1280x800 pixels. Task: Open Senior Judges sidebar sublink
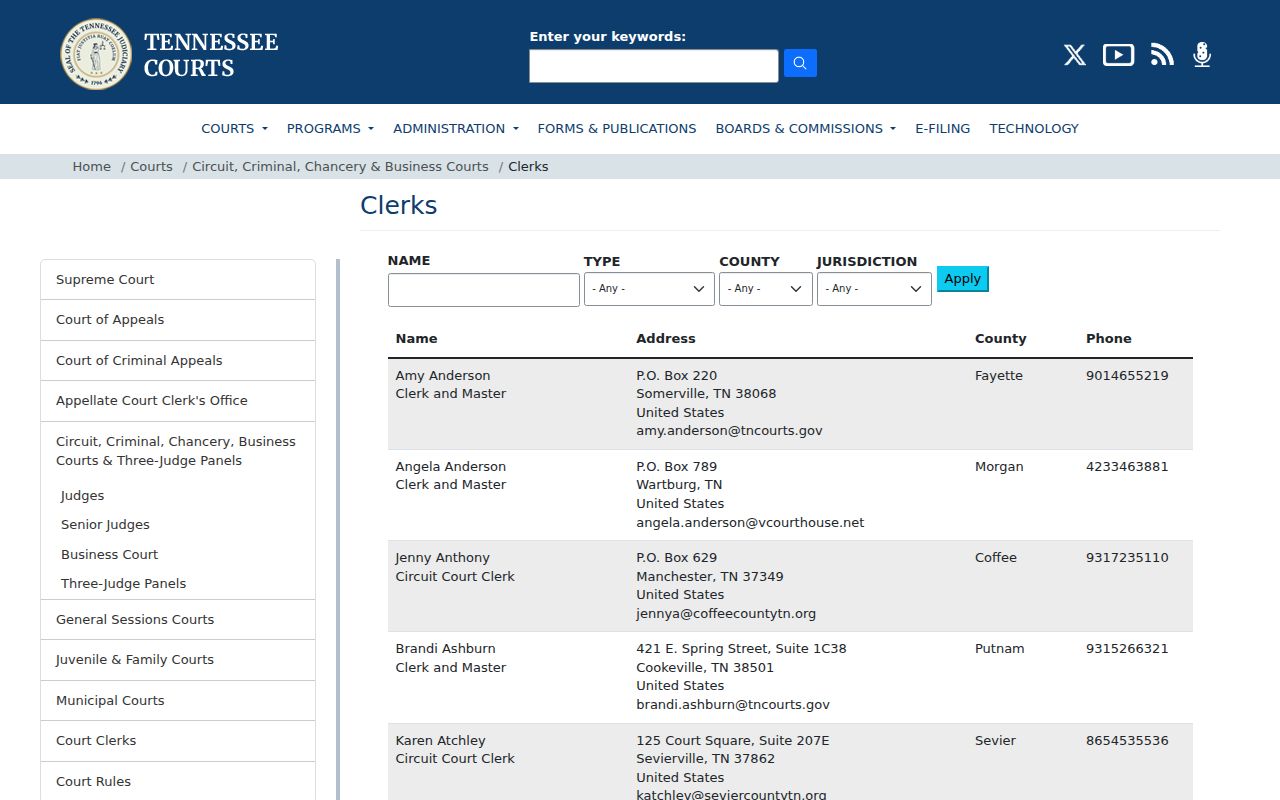tap(105, 525)
